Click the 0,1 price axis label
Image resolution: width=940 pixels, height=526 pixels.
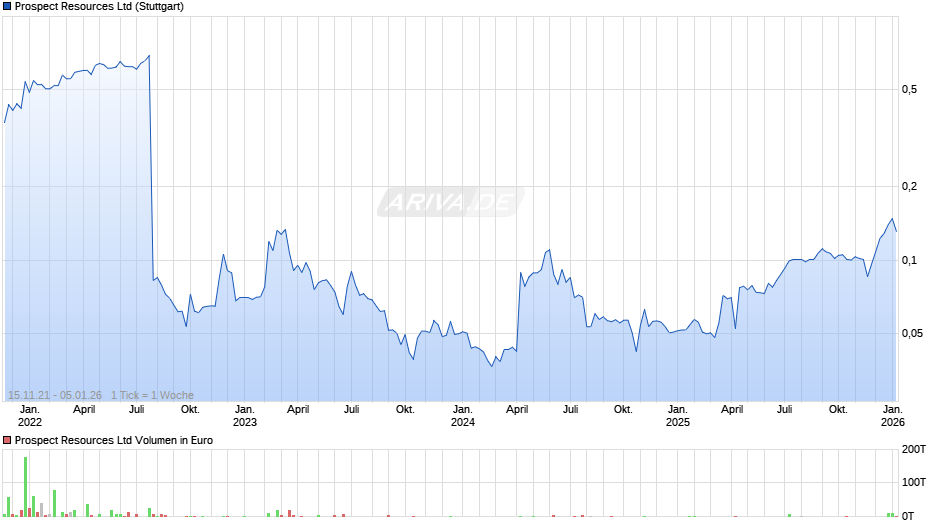[x=909, y=260]
